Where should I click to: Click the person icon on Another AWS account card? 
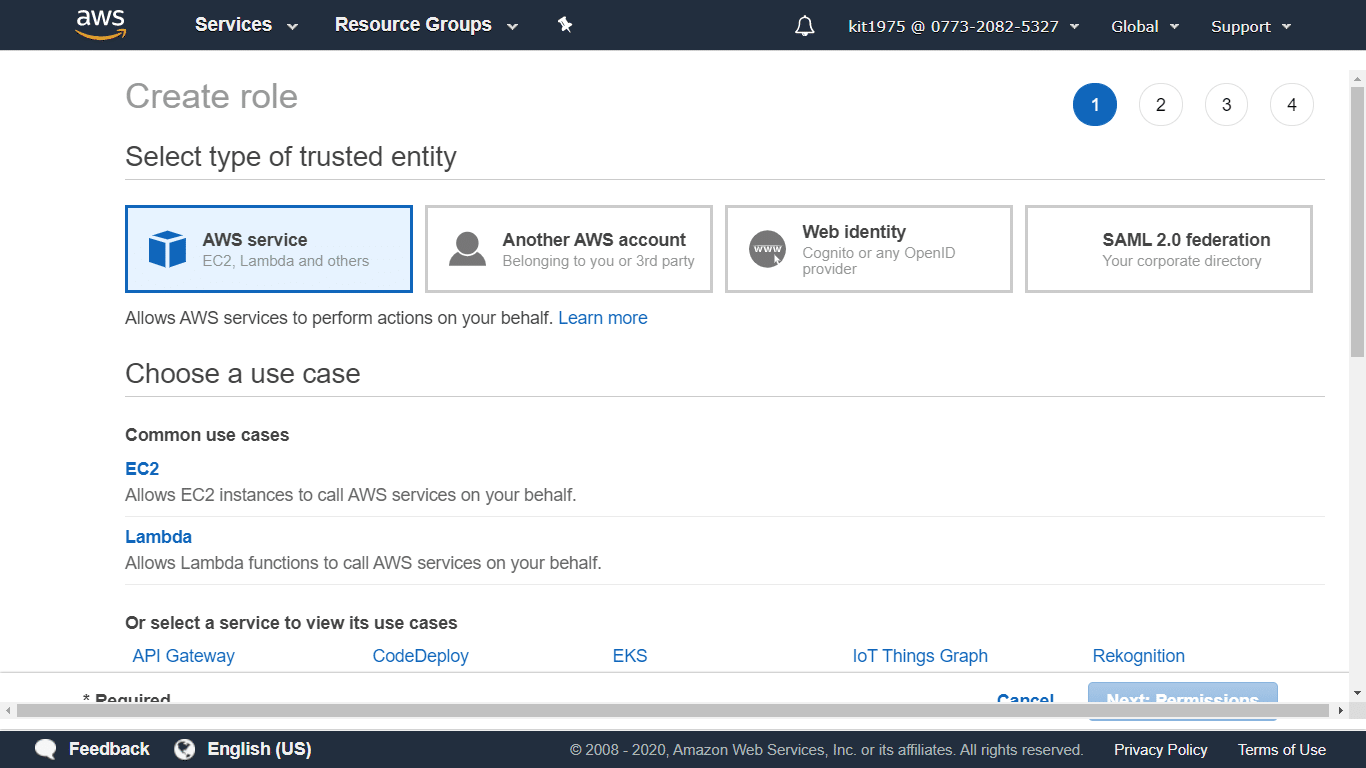pos(467,247)
